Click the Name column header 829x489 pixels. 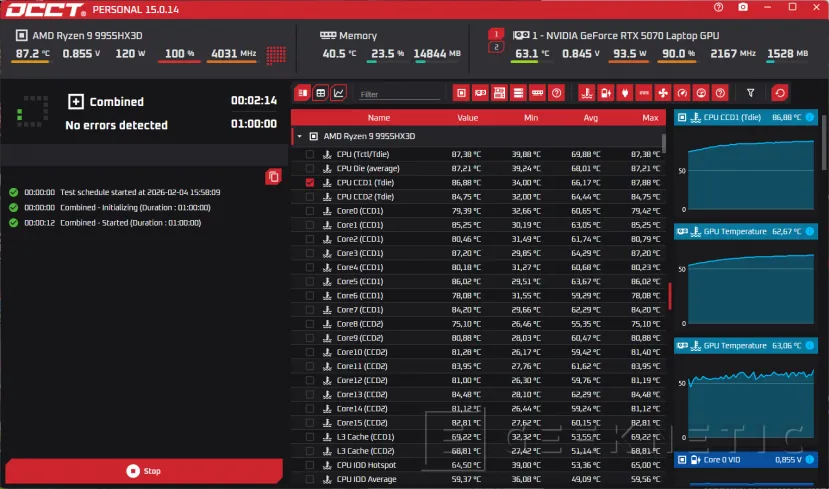pos(378,117)
